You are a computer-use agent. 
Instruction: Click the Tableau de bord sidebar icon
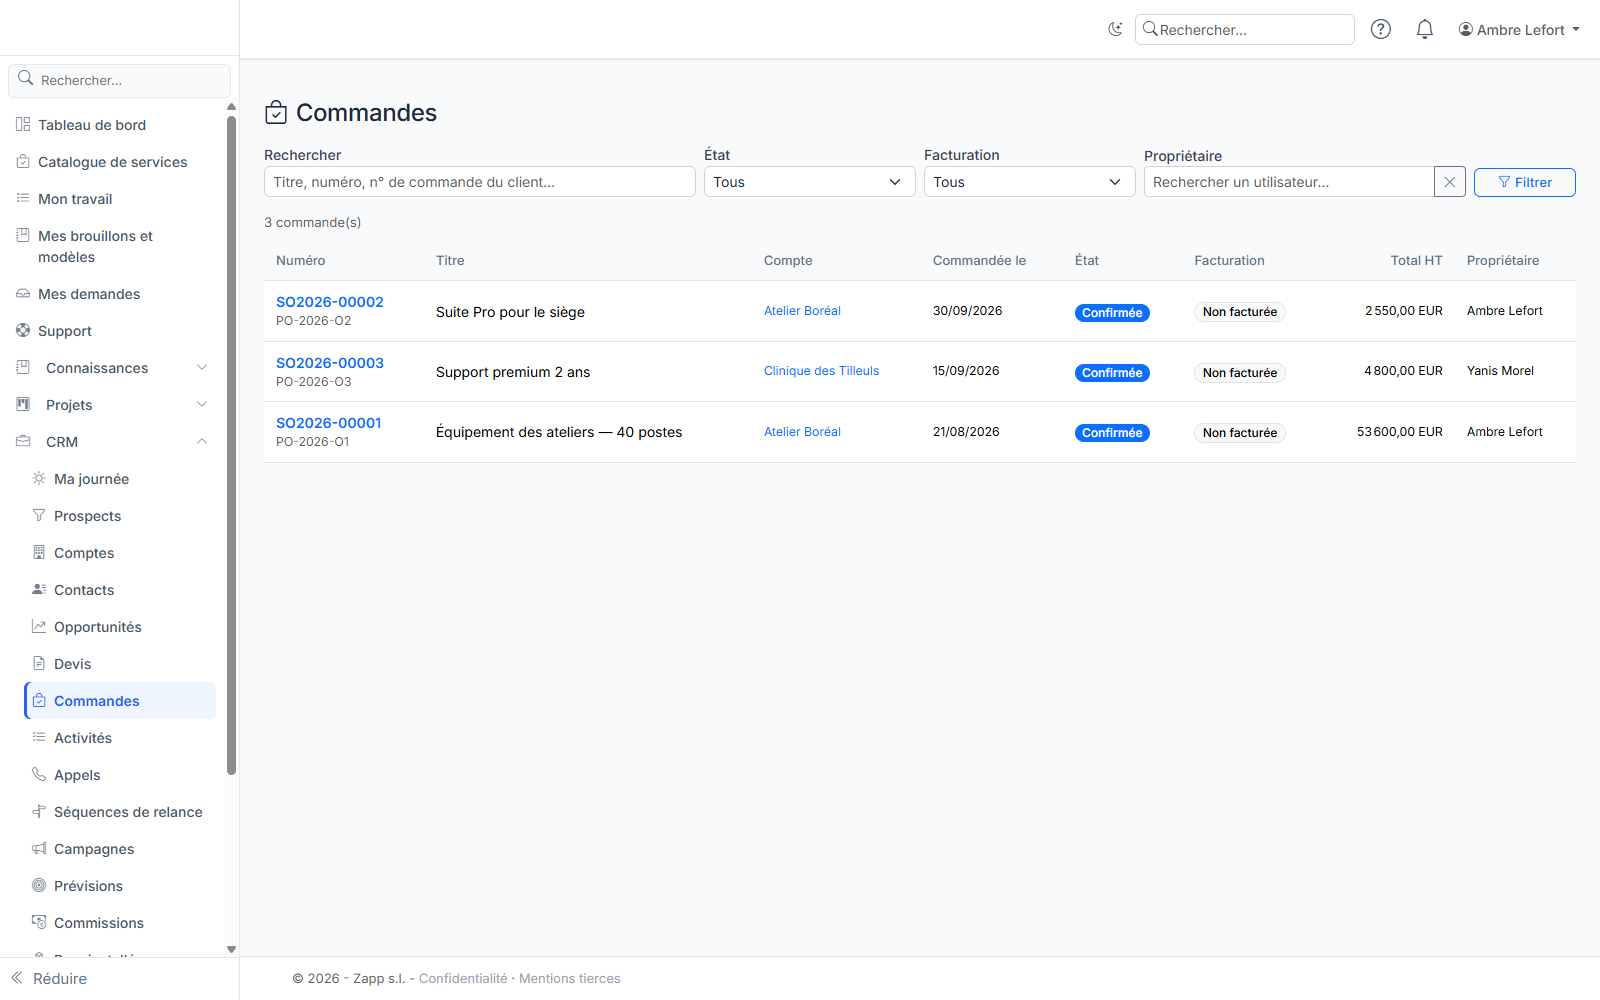click(x=23, y=124)
